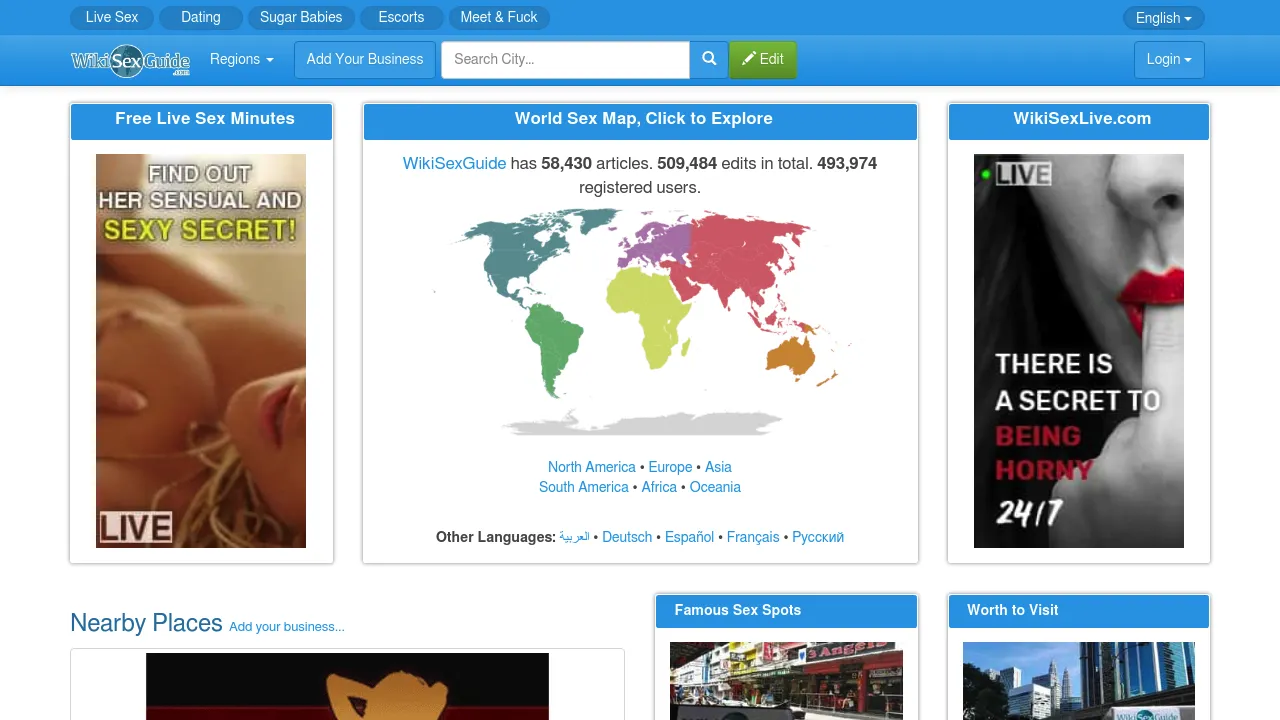1280x720 pixels.
Task: Open the Sugar Babies page
Action: (301, 17)
